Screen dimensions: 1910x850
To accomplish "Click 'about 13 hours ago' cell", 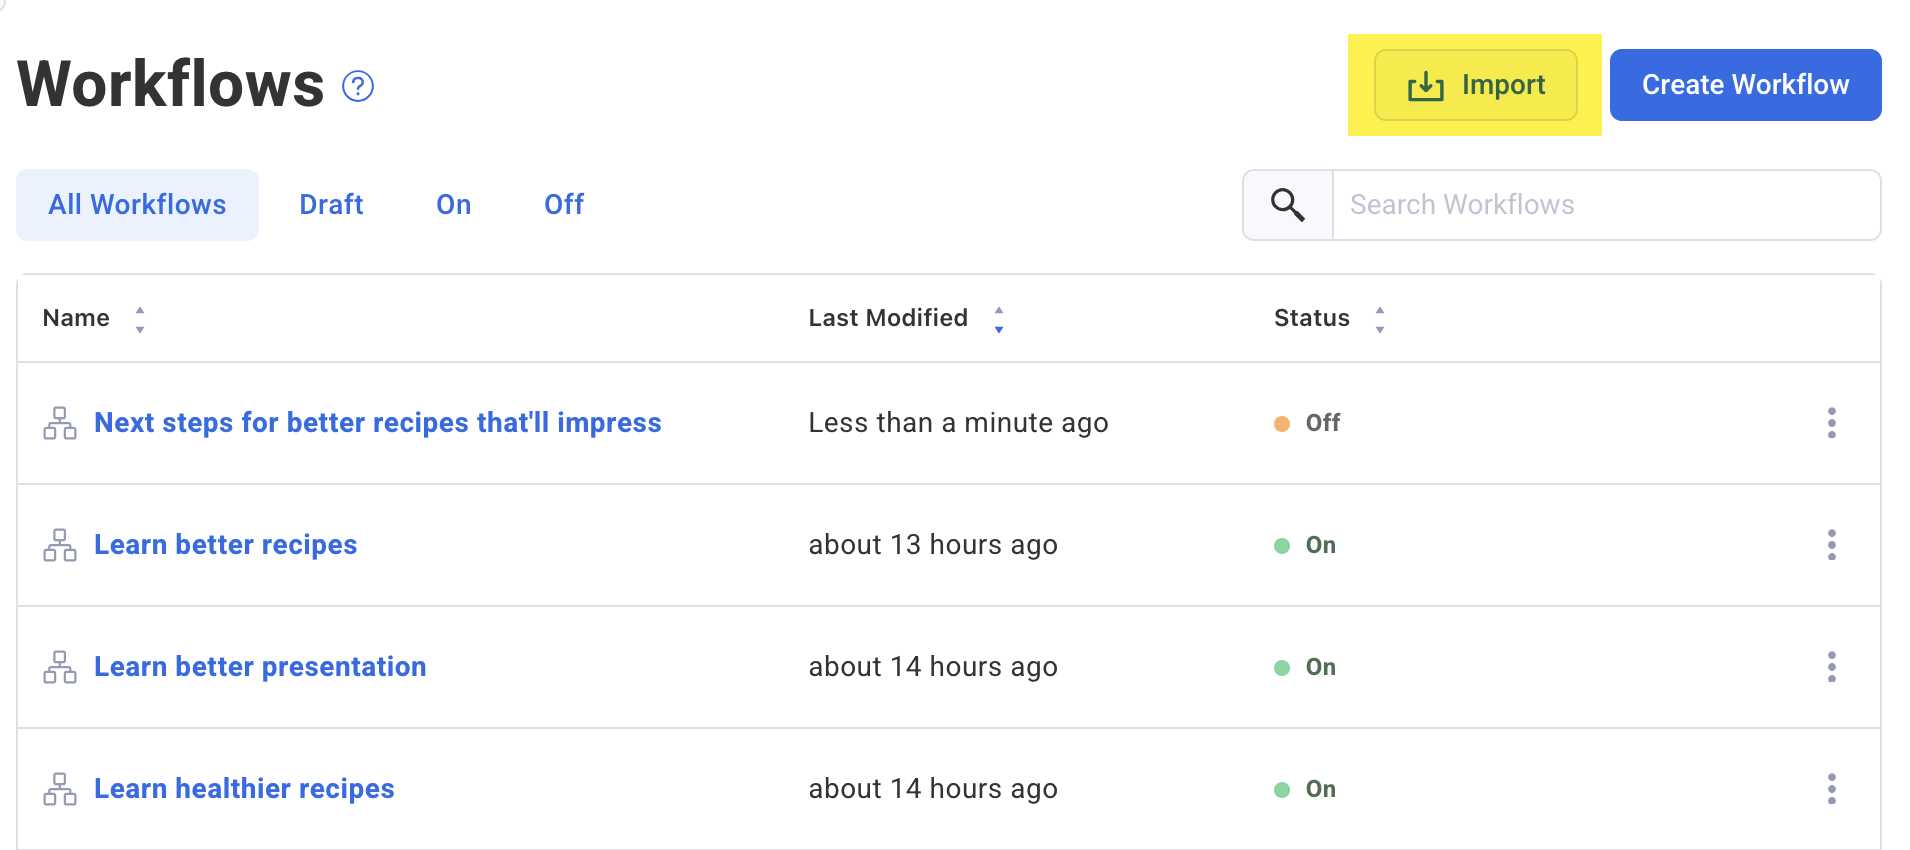I will [933, 545].
